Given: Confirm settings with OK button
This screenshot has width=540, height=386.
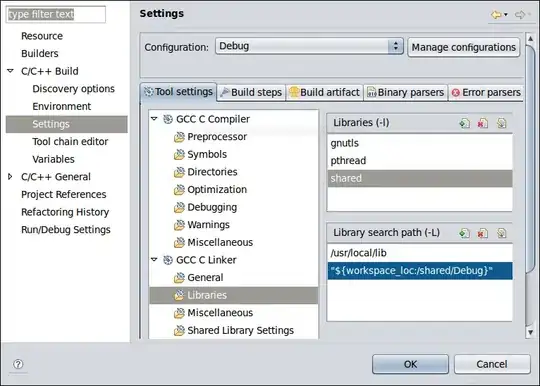Looking at the screenshot, I should click(x=410, y=364).
